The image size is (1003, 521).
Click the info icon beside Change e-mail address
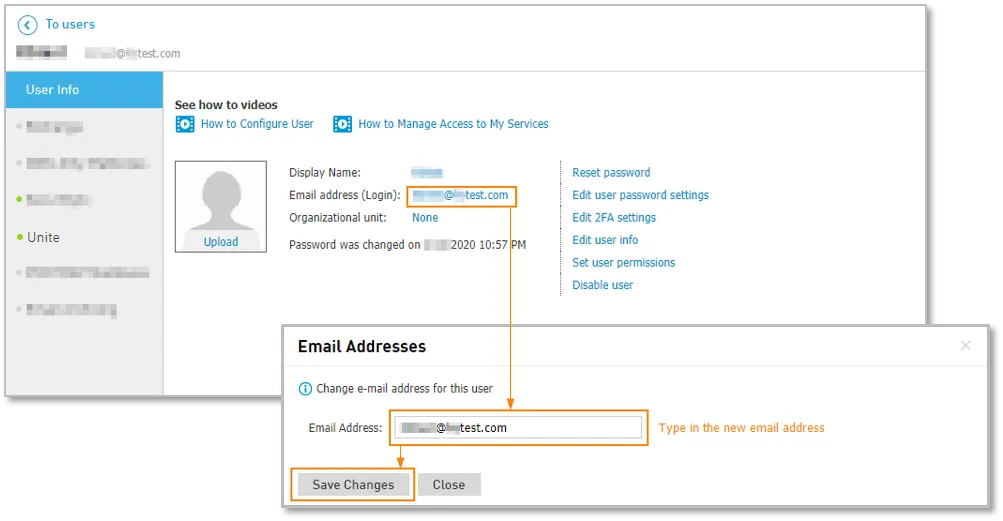coord(306,389)
